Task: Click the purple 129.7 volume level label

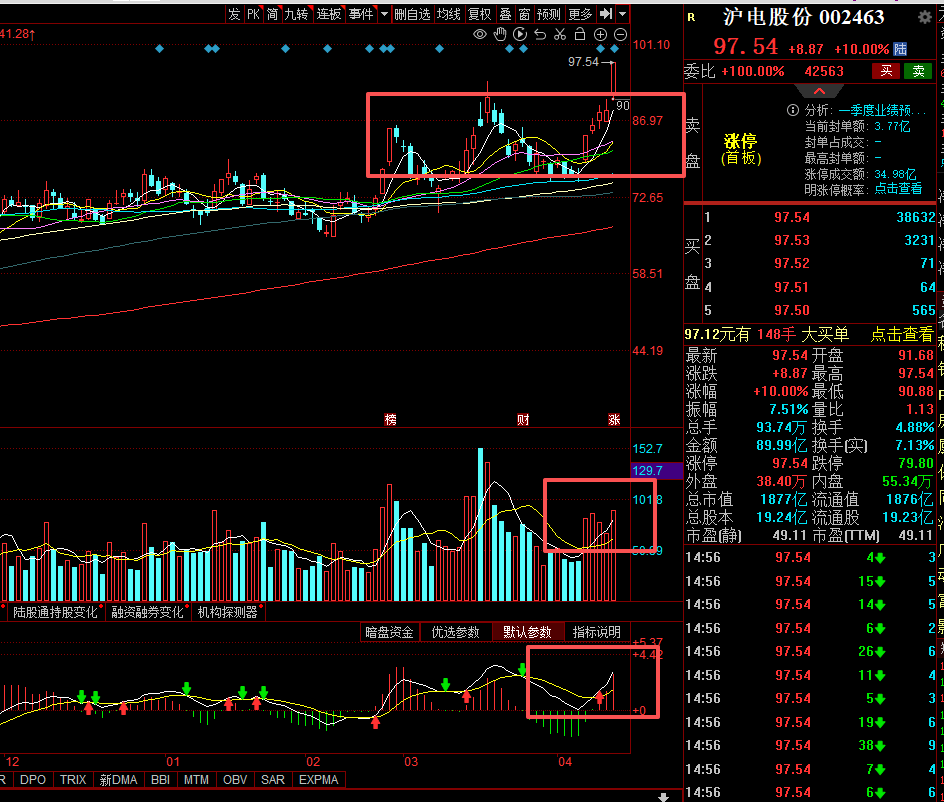Action: pyautogui.click(x=647, y=470)
